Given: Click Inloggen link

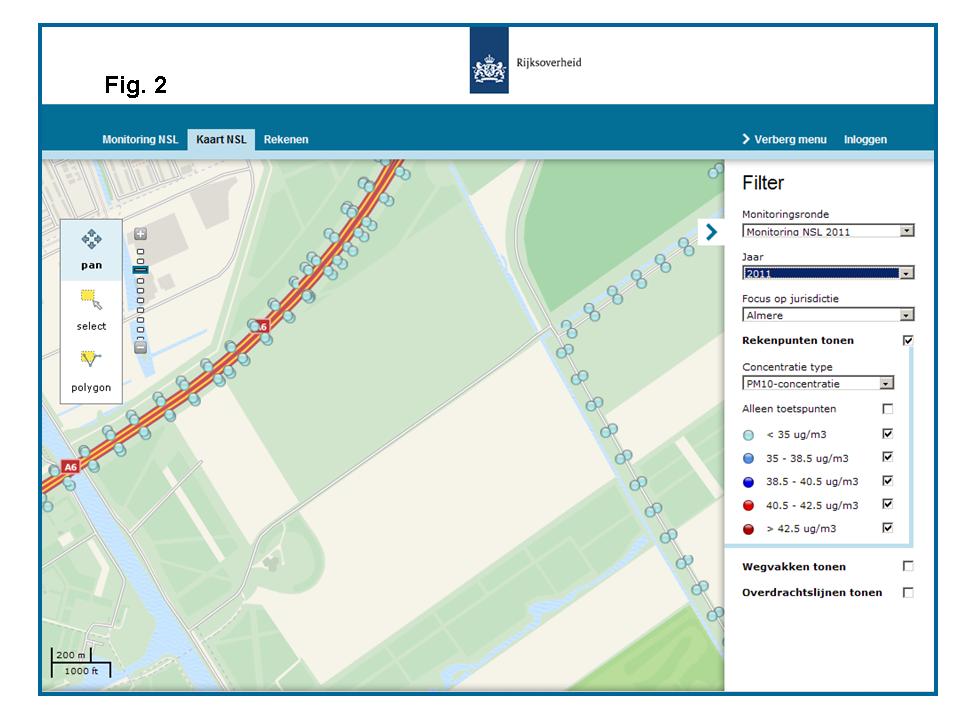Looking at the screenshot, I should pyautogui.click(x=865, y=140).
